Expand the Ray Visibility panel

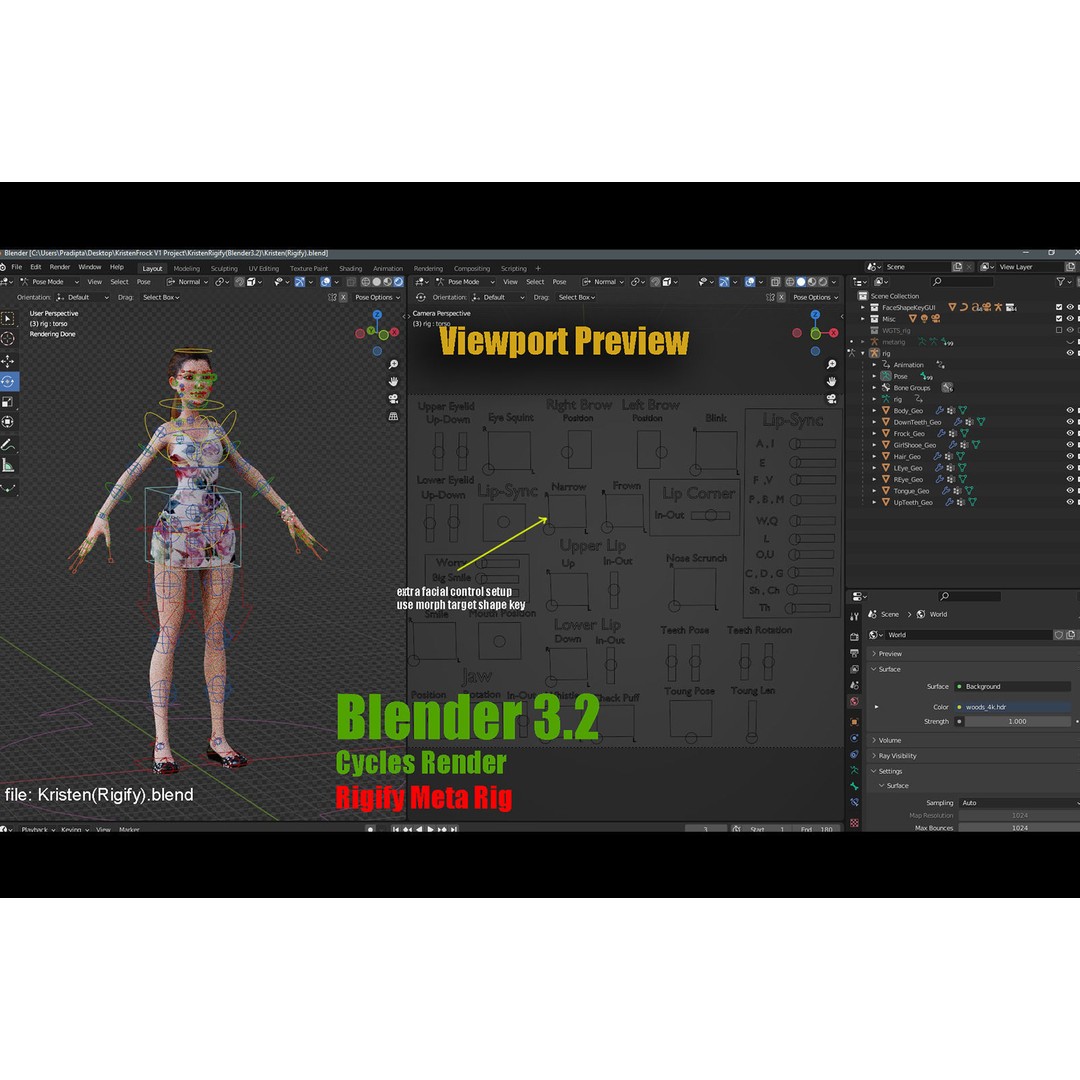click(897, 756)
